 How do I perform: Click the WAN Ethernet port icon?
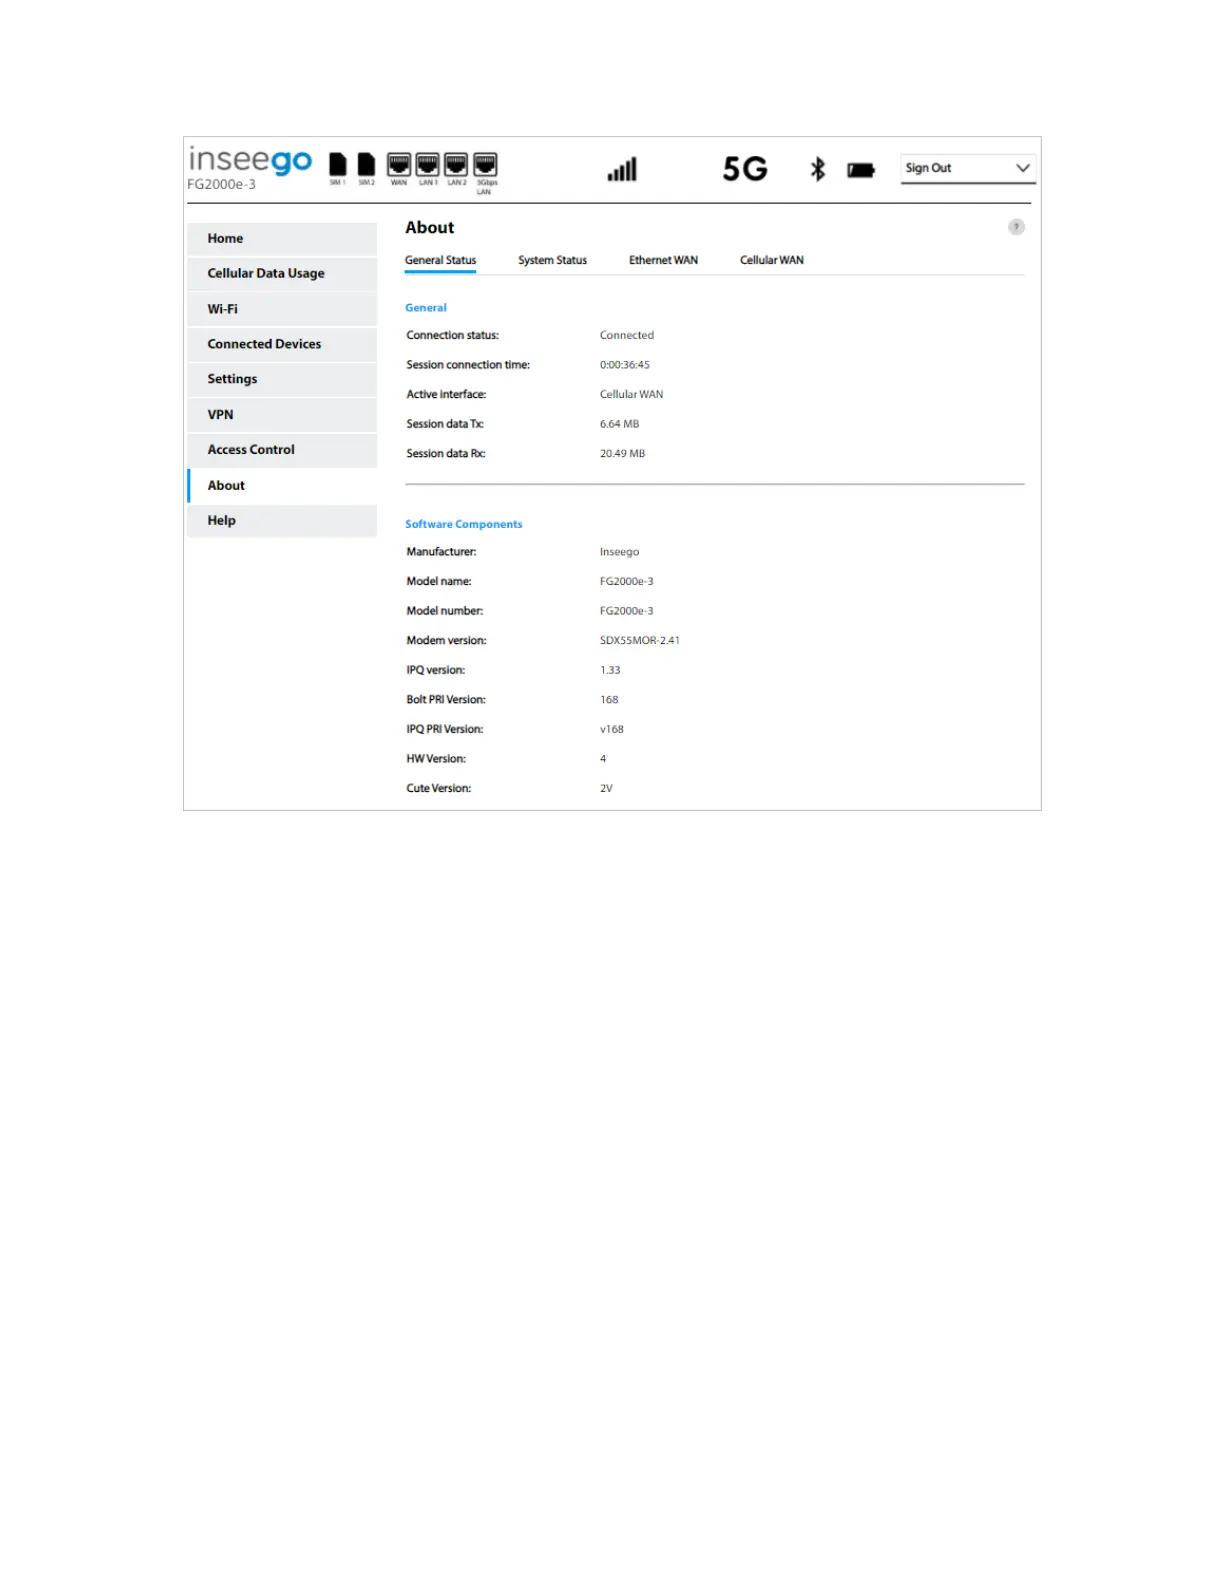click(399, 165)
